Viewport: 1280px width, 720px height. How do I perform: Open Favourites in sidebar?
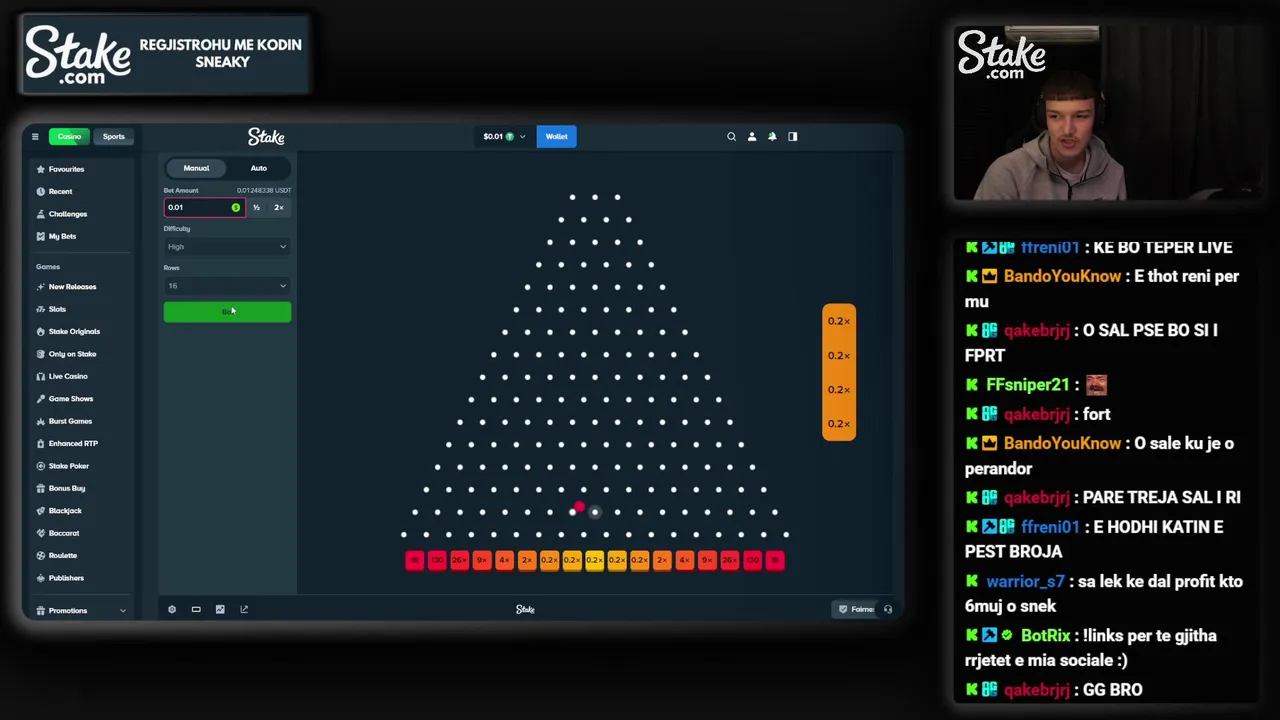pyautogui.click(x=66, y=169)
